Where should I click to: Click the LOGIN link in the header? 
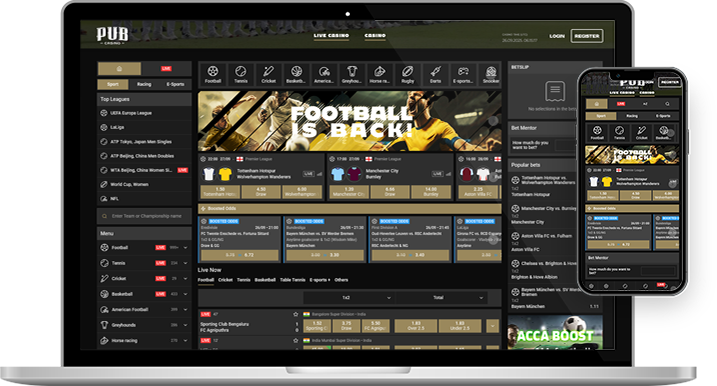tap(557, 36)
